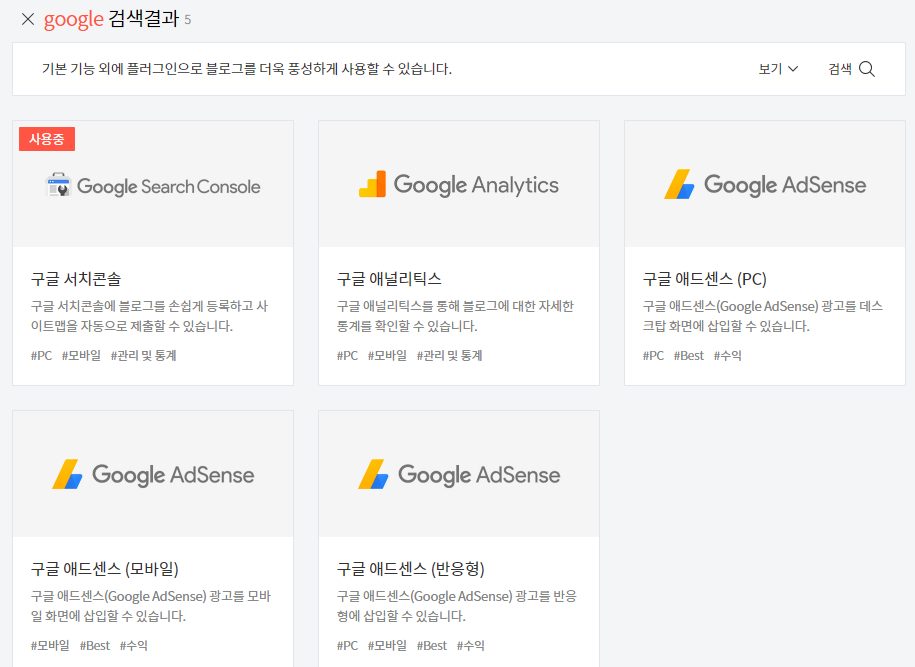Click the Google Analytics logo thumbnail
This screenshot has height=667, width=915.
click(x=459, y=184)
